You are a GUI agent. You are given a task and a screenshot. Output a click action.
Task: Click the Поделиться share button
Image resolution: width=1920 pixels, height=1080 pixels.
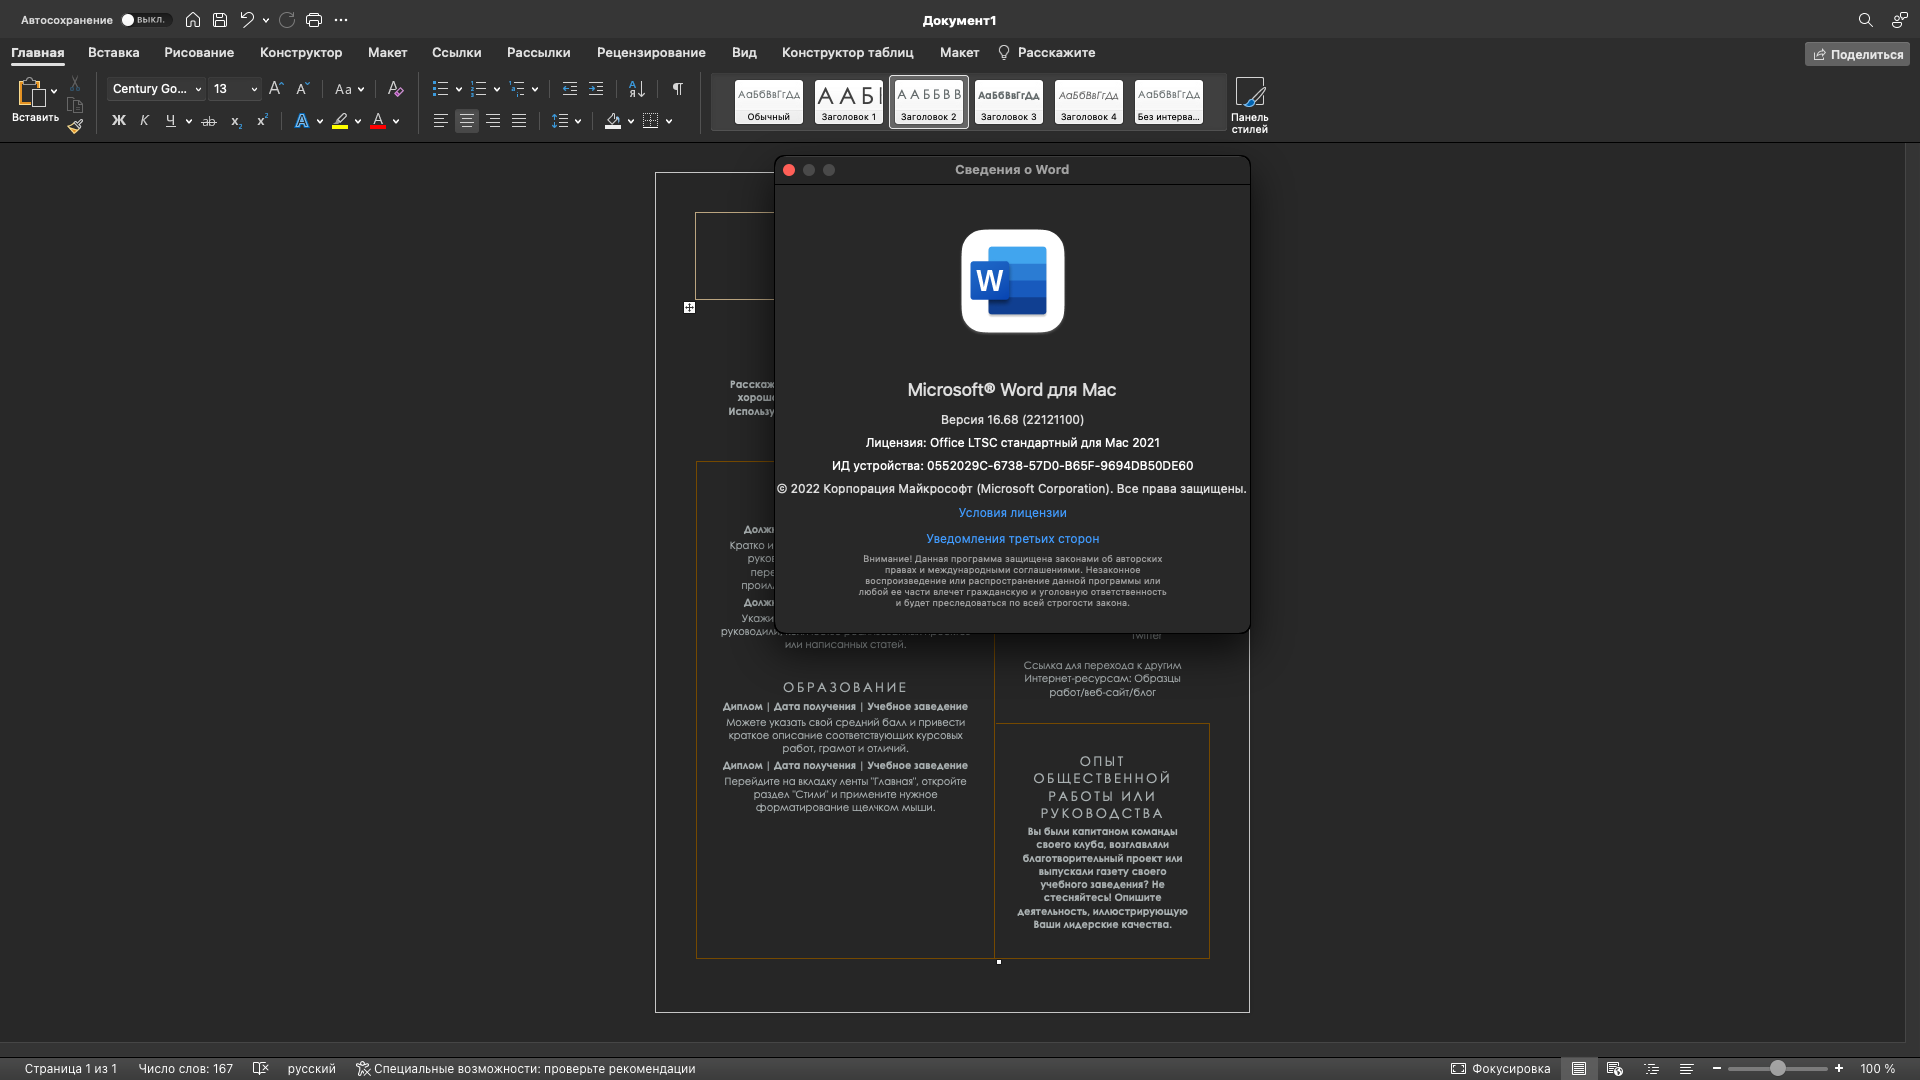1857,54
